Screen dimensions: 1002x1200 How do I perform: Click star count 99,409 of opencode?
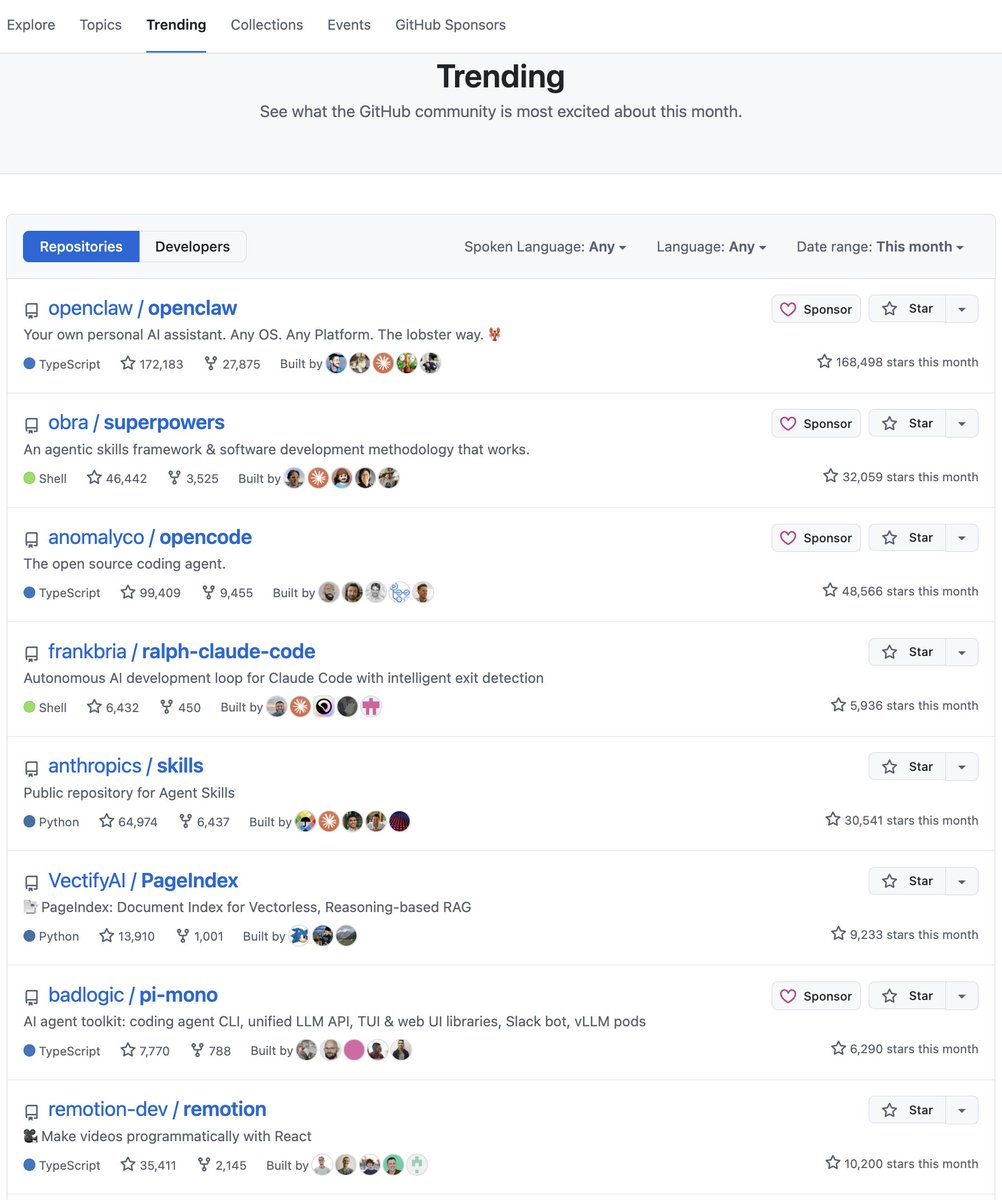pyautogui.click(x=151, y=593)
